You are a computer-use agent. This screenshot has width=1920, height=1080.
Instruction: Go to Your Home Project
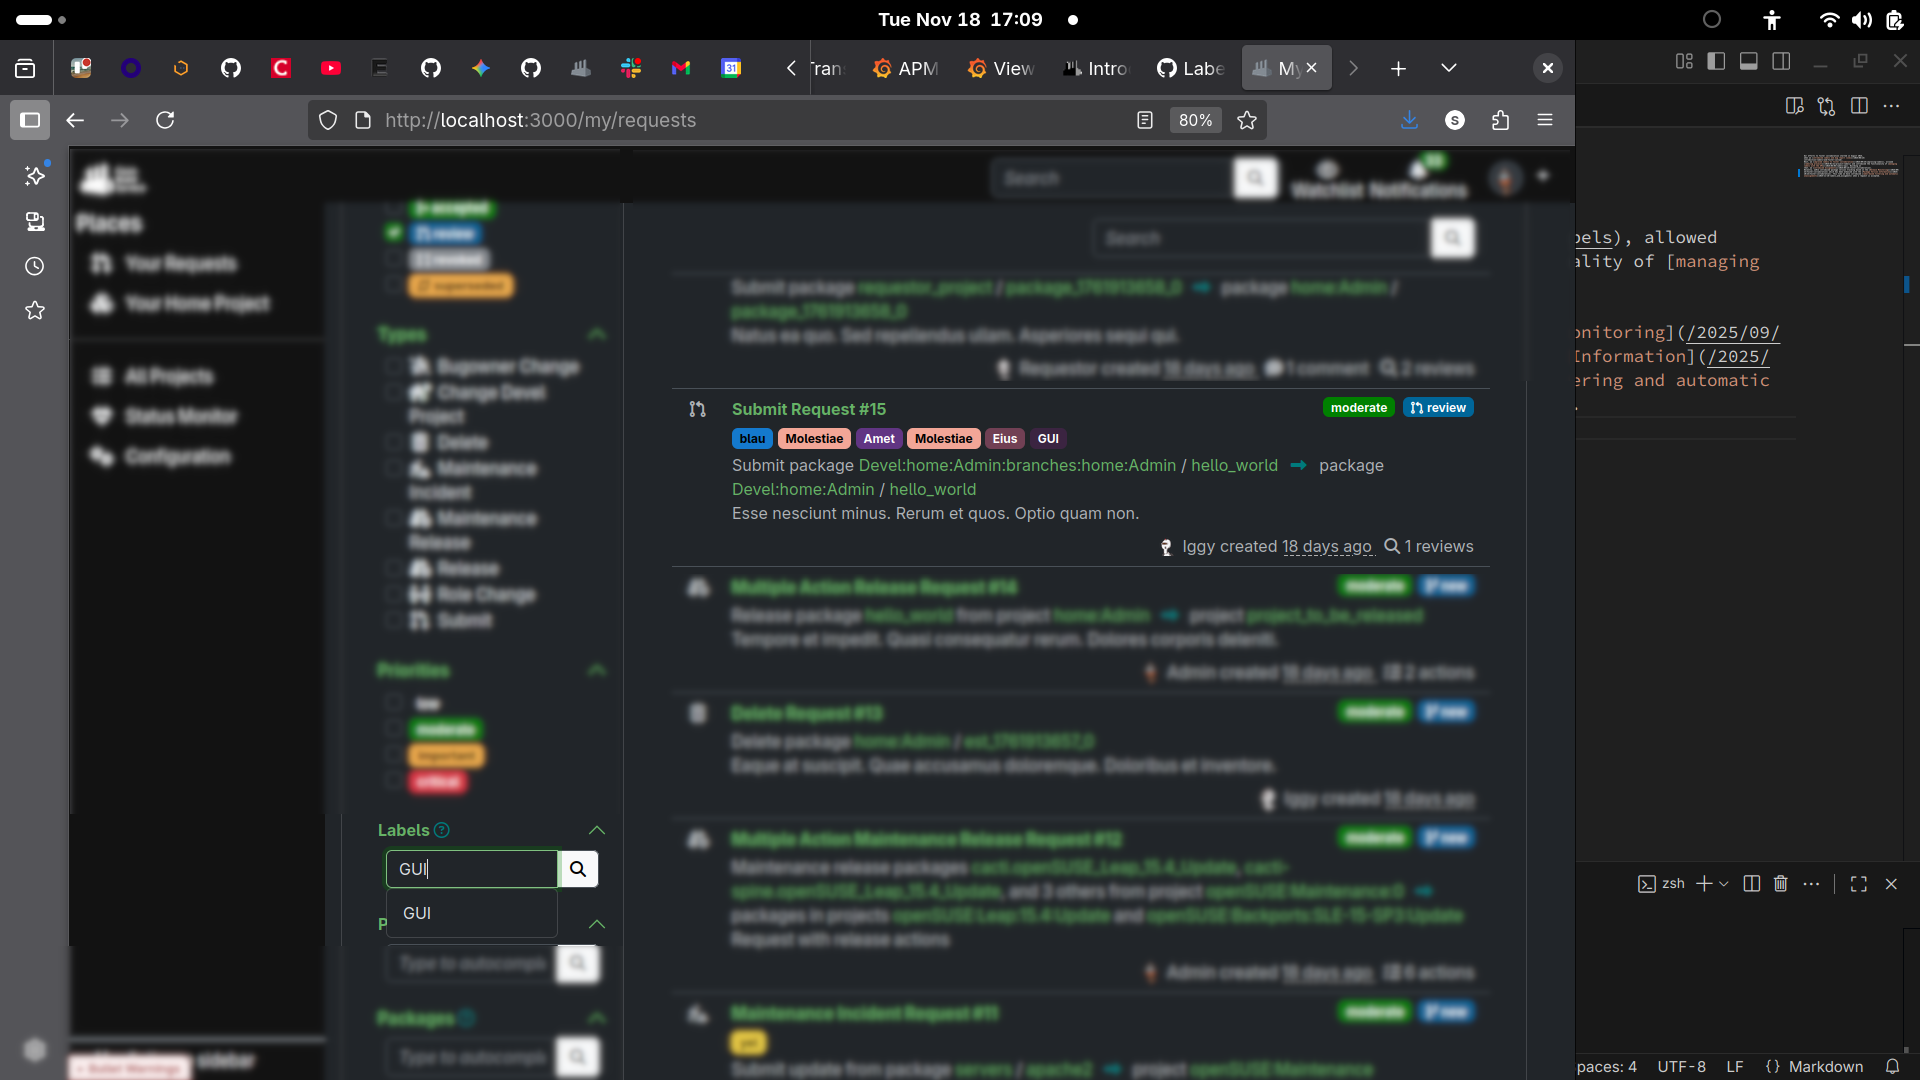pyautogui.click(x=196, y=304)
